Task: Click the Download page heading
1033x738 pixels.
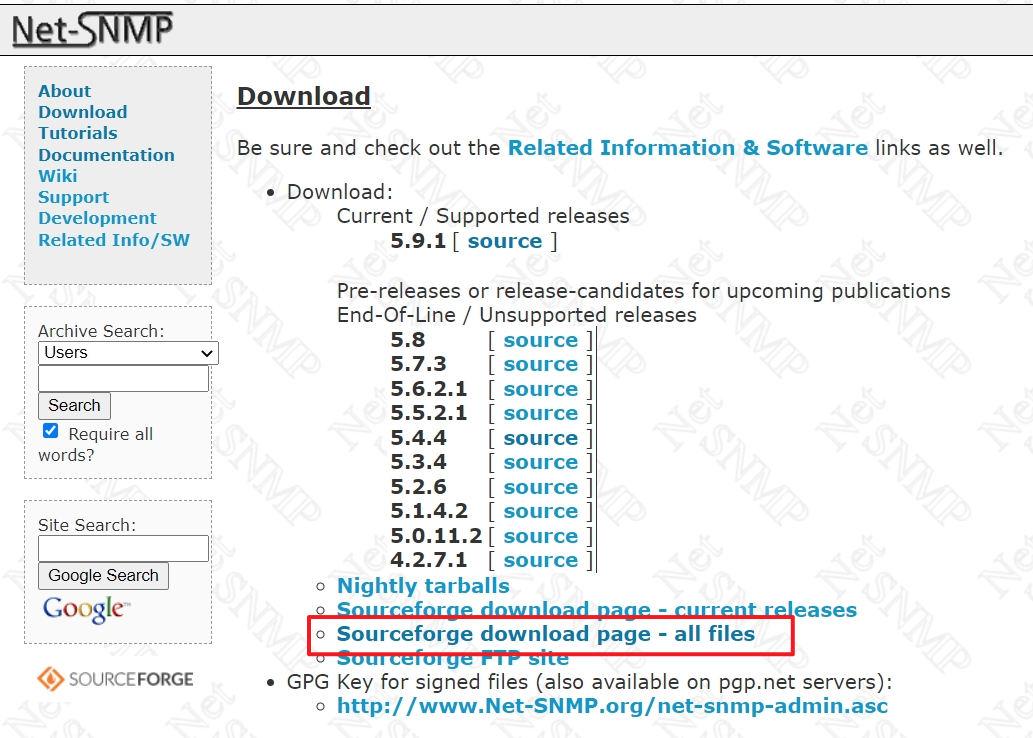Action: (304, 96)
